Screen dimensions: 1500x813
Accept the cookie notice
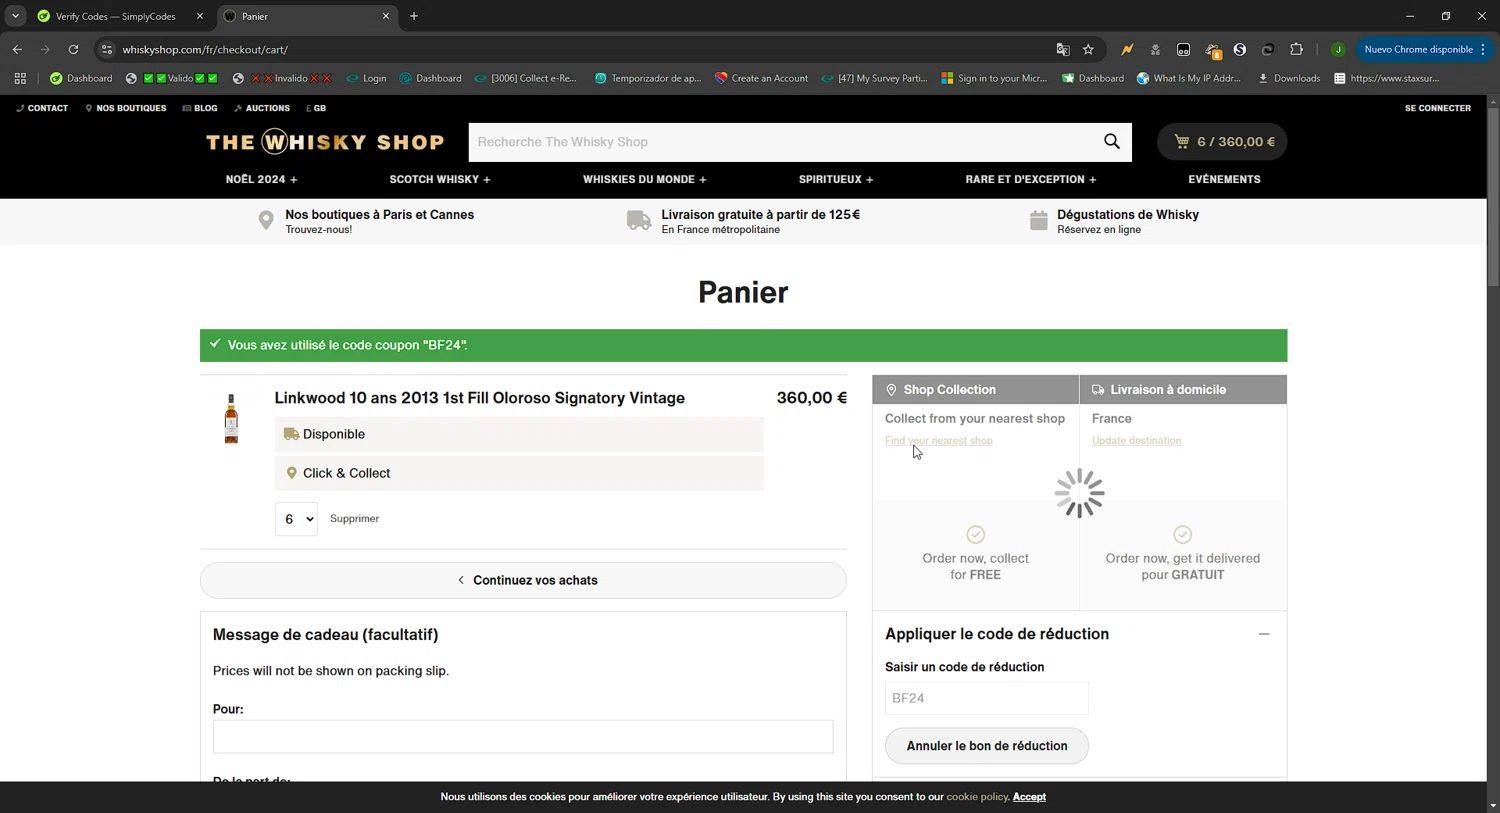1029,797
